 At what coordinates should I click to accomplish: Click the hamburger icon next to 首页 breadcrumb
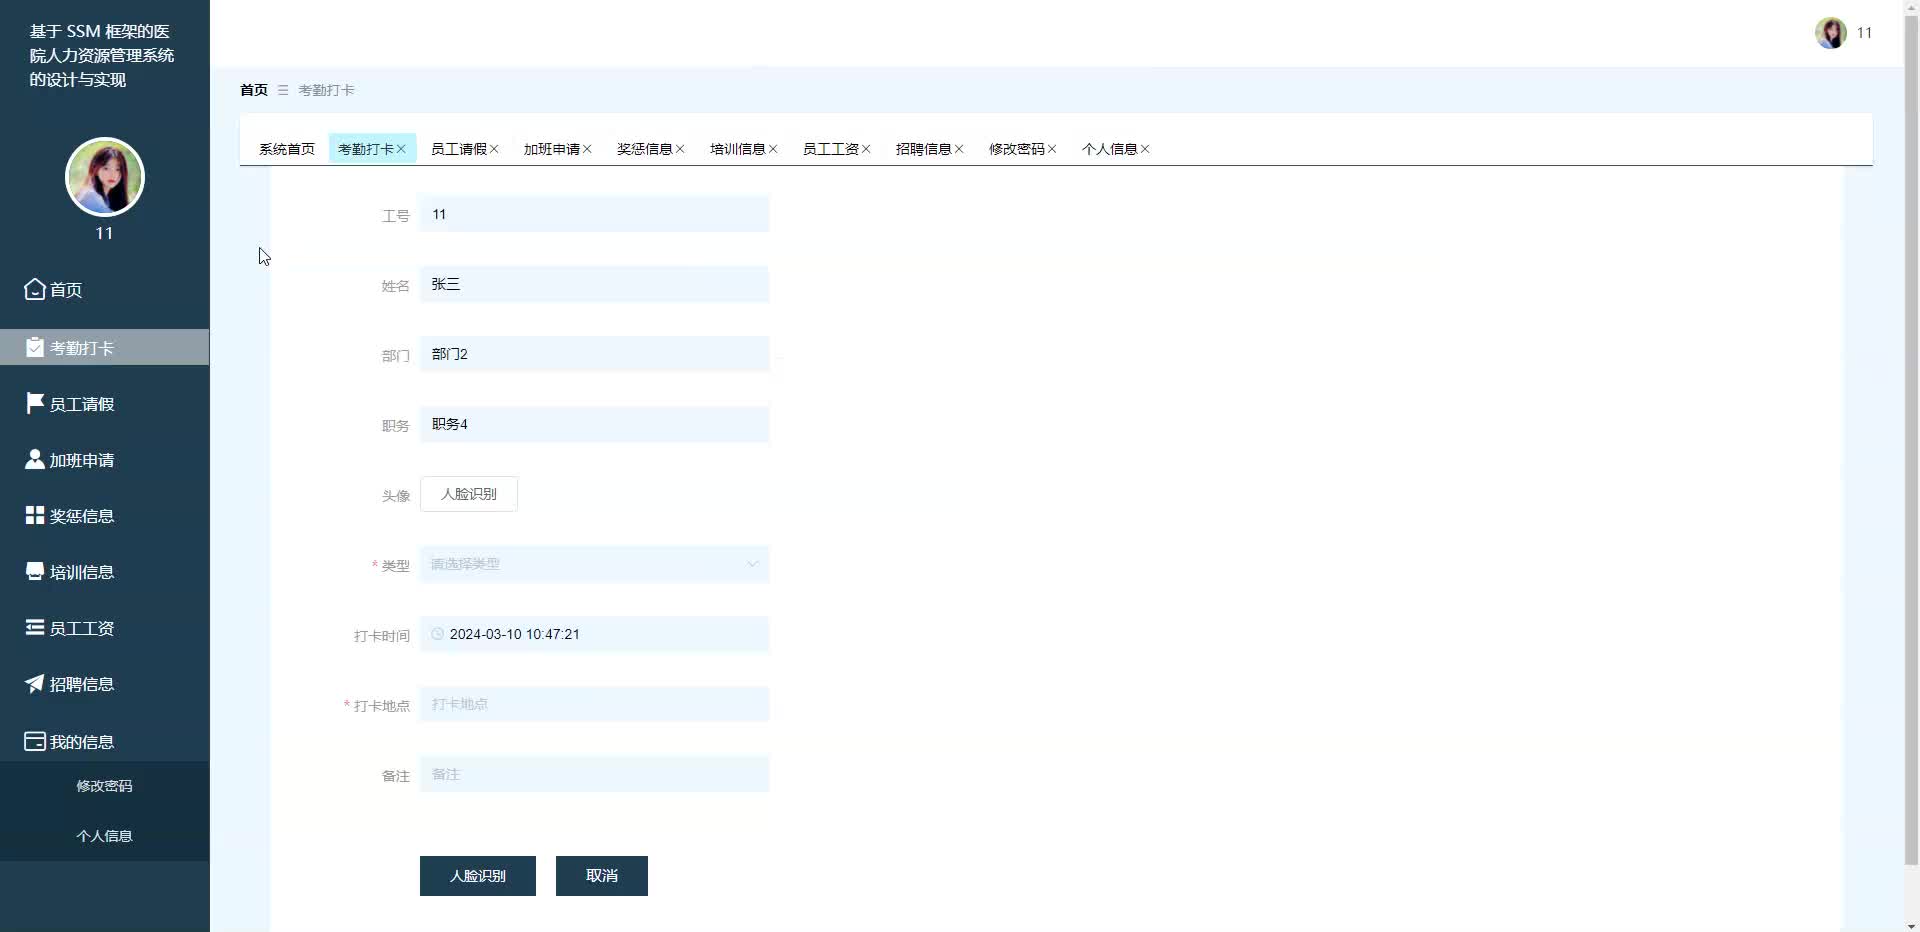[x=282, y=89]
